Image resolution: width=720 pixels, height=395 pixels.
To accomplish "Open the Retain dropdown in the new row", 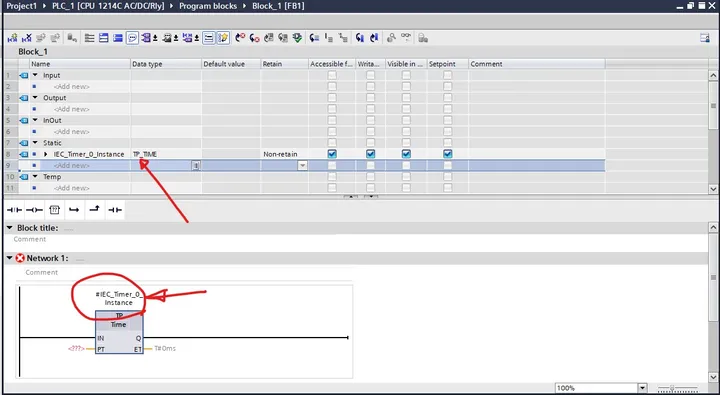I will click(x=302, y=165).
